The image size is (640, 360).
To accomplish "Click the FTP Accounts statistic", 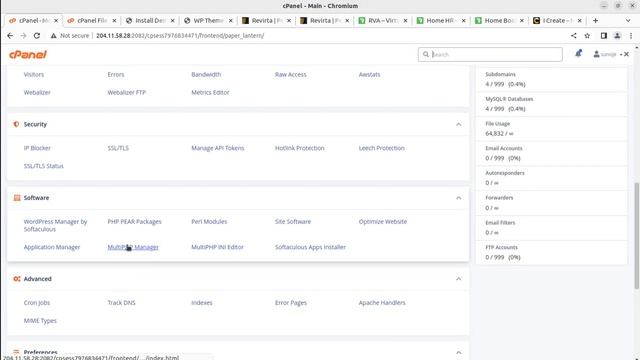I will 551,253.
